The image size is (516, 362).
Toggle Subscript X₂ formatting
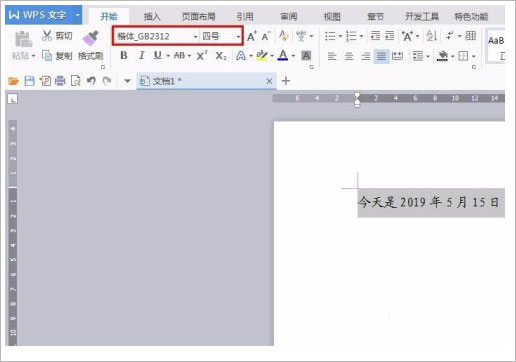(x=221, y=56)
